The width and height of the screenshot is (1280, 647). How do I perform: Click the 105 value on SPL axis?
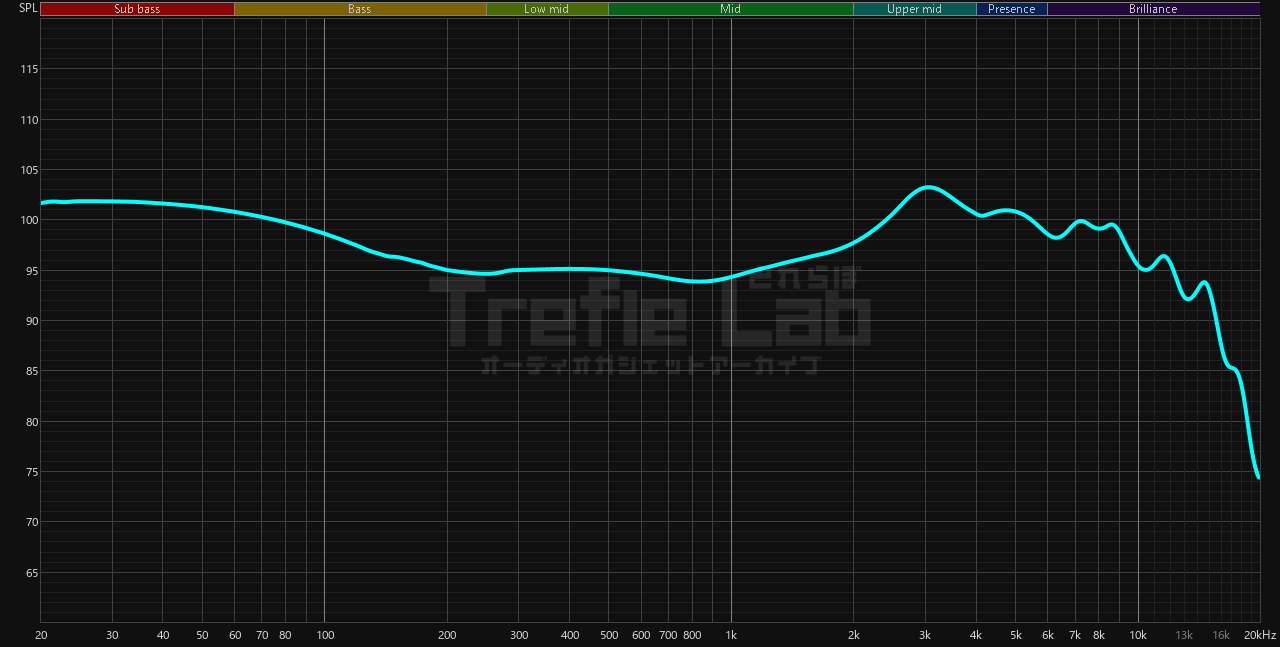(x=28, y=170)
